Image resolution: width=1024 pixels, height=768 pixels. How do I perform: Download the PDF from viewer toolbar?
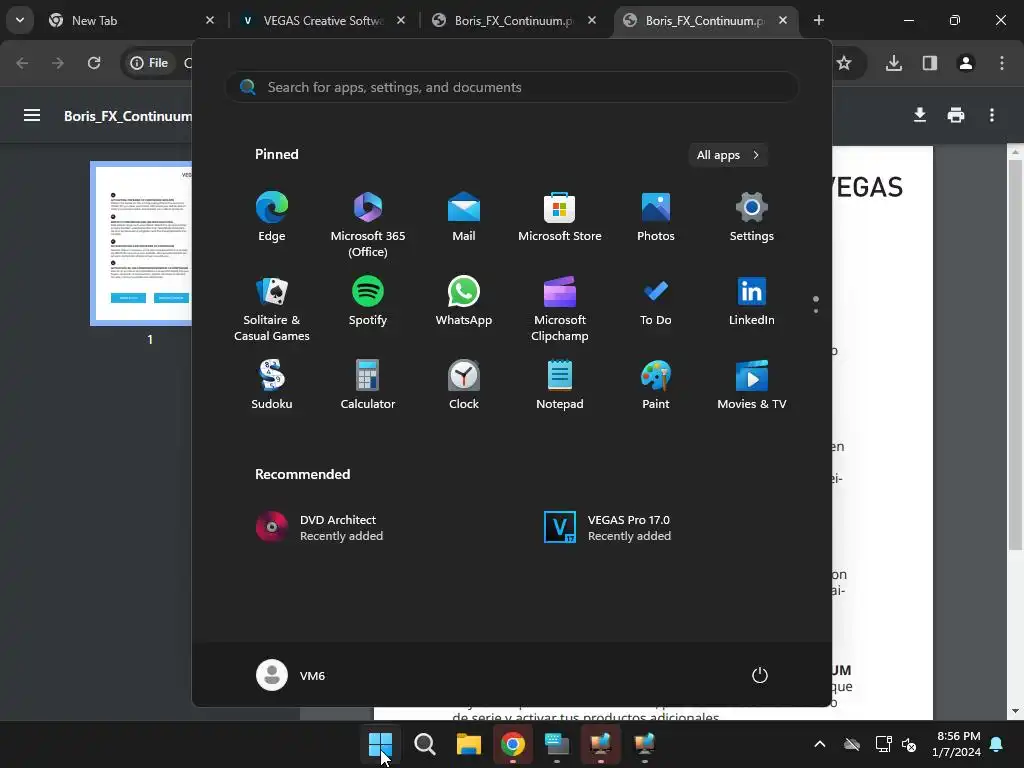[x=920, y=115]
